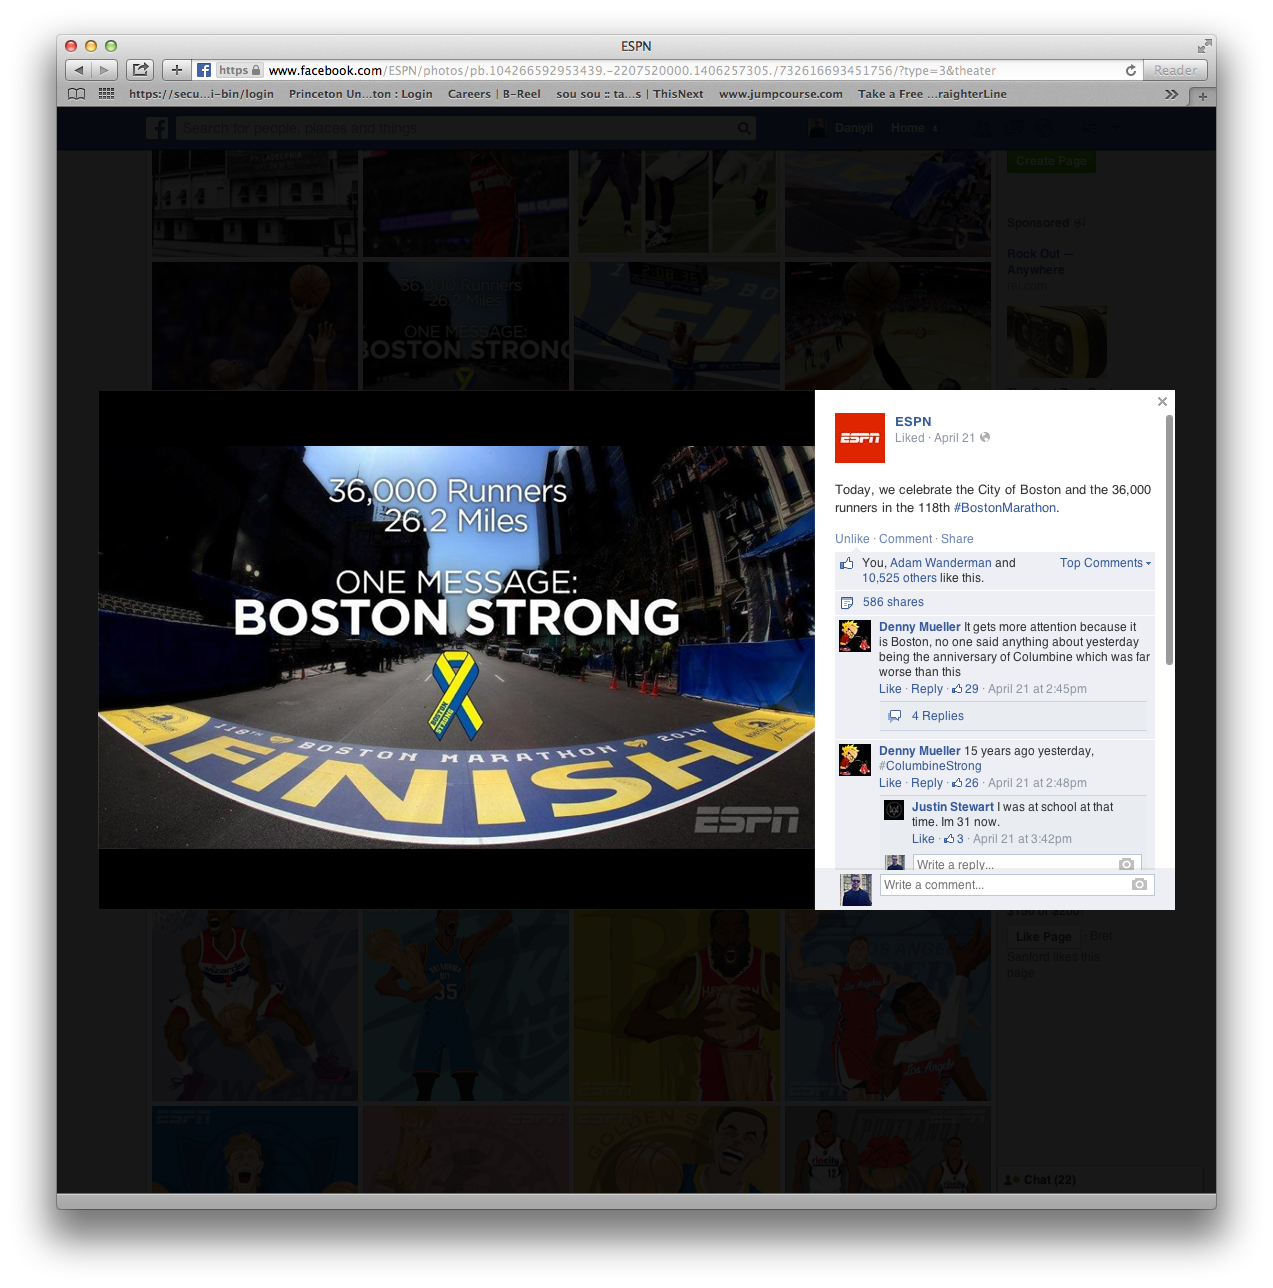Click the comments panel scrollbar
The height and width of the screenshot is (1288, 1273).
coord(1169,540)
